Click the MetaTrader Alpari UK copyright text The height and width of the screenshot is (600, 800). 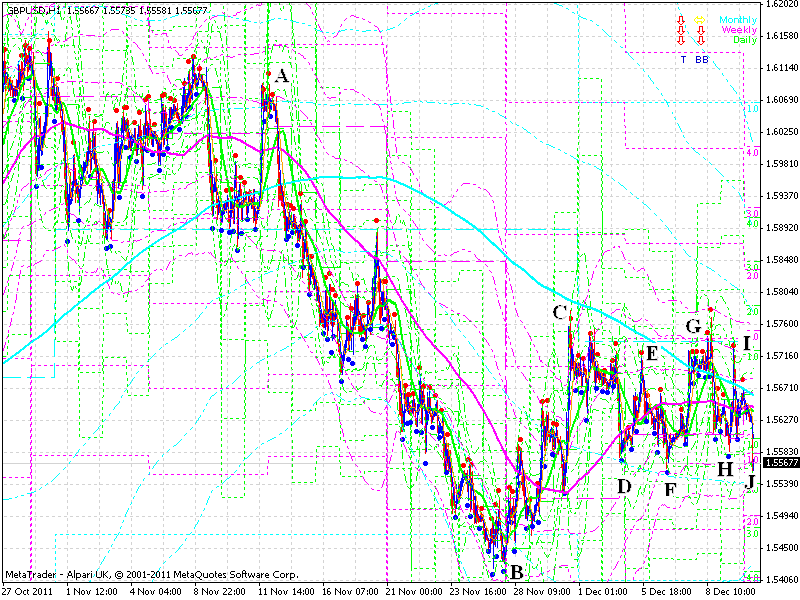(152, 575)
